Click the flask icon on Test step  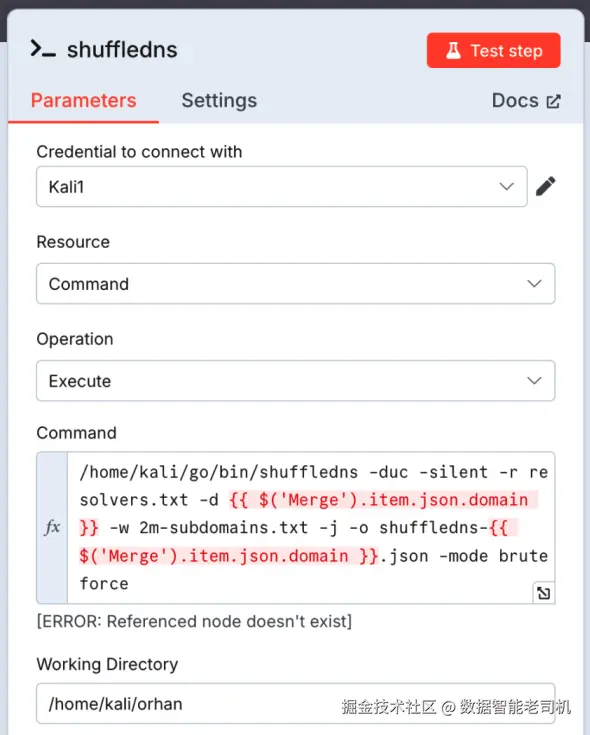453,50
